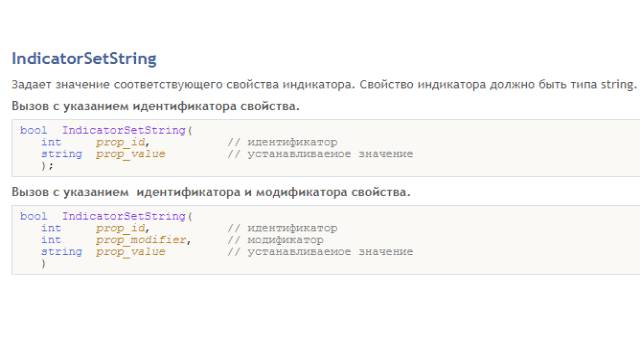Click the string type in first code block
640x360 pixels.
pos(62,154)
